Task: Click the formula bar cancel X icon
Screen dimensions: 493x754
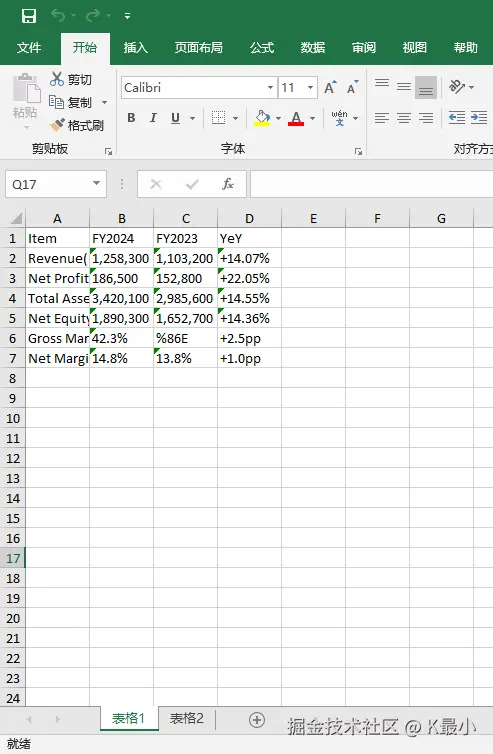Action: pos(156,184)
